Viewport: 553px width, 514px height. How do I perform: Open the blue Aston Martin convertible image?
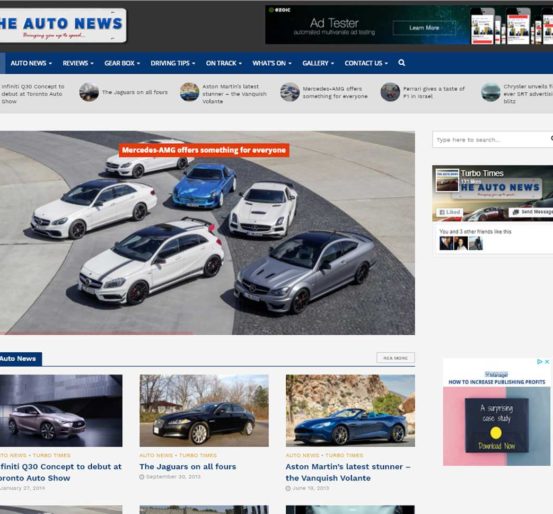[350, 411]
